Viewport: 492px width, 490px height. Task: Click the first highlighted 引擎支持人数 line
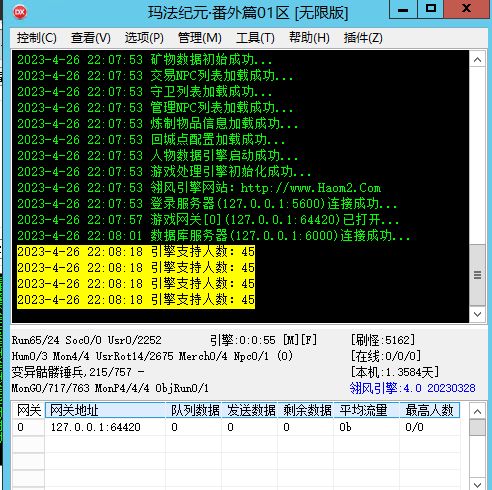click(136, 252)
